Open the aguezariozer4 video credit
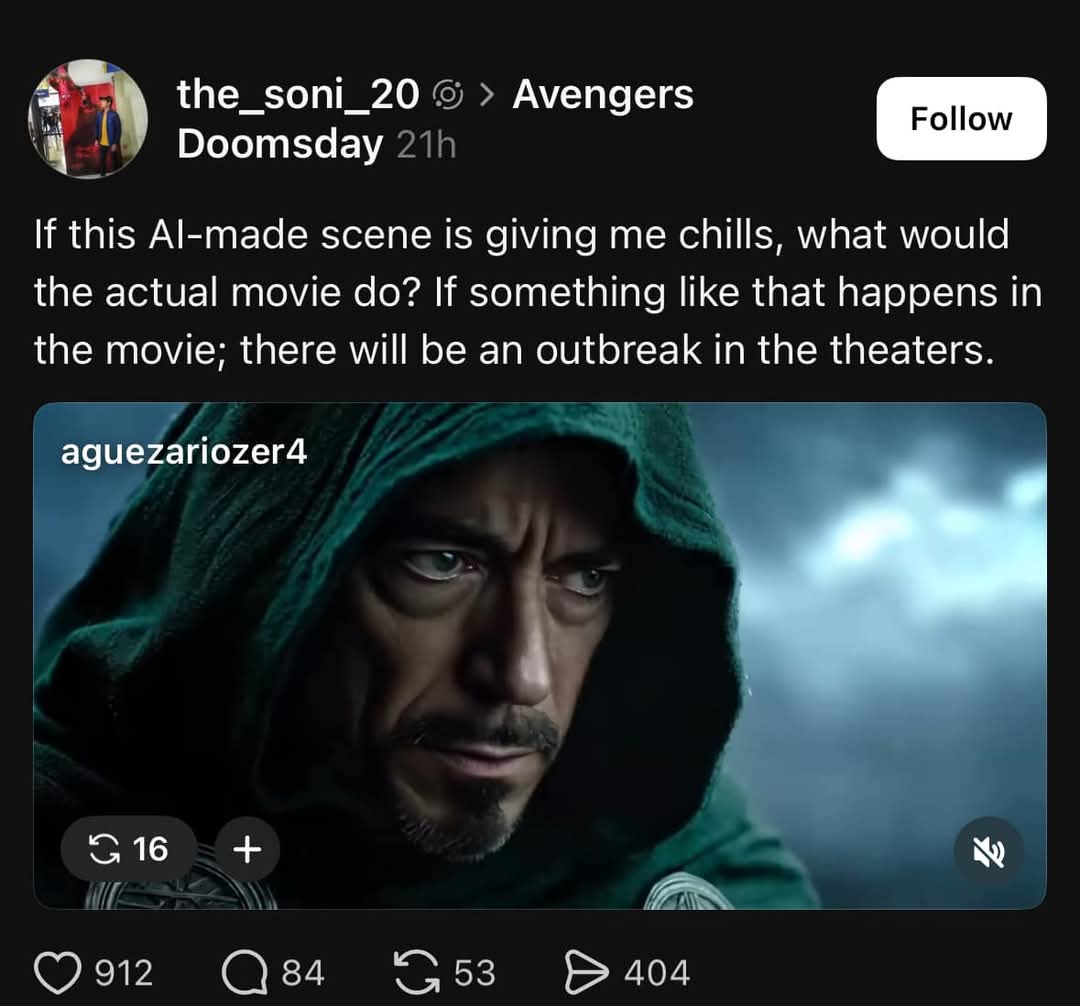Screen dimensions: 1080x1006 (x=184, y=452)
